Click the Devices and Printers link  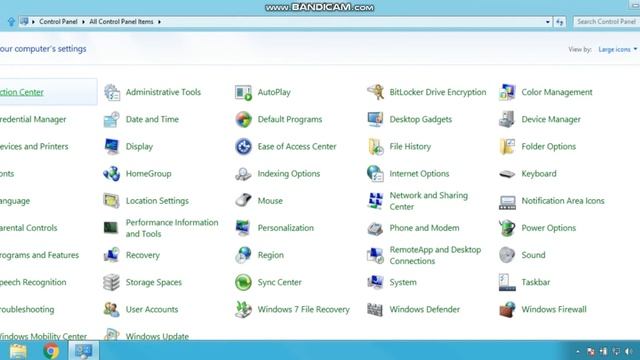coord(34,147)
